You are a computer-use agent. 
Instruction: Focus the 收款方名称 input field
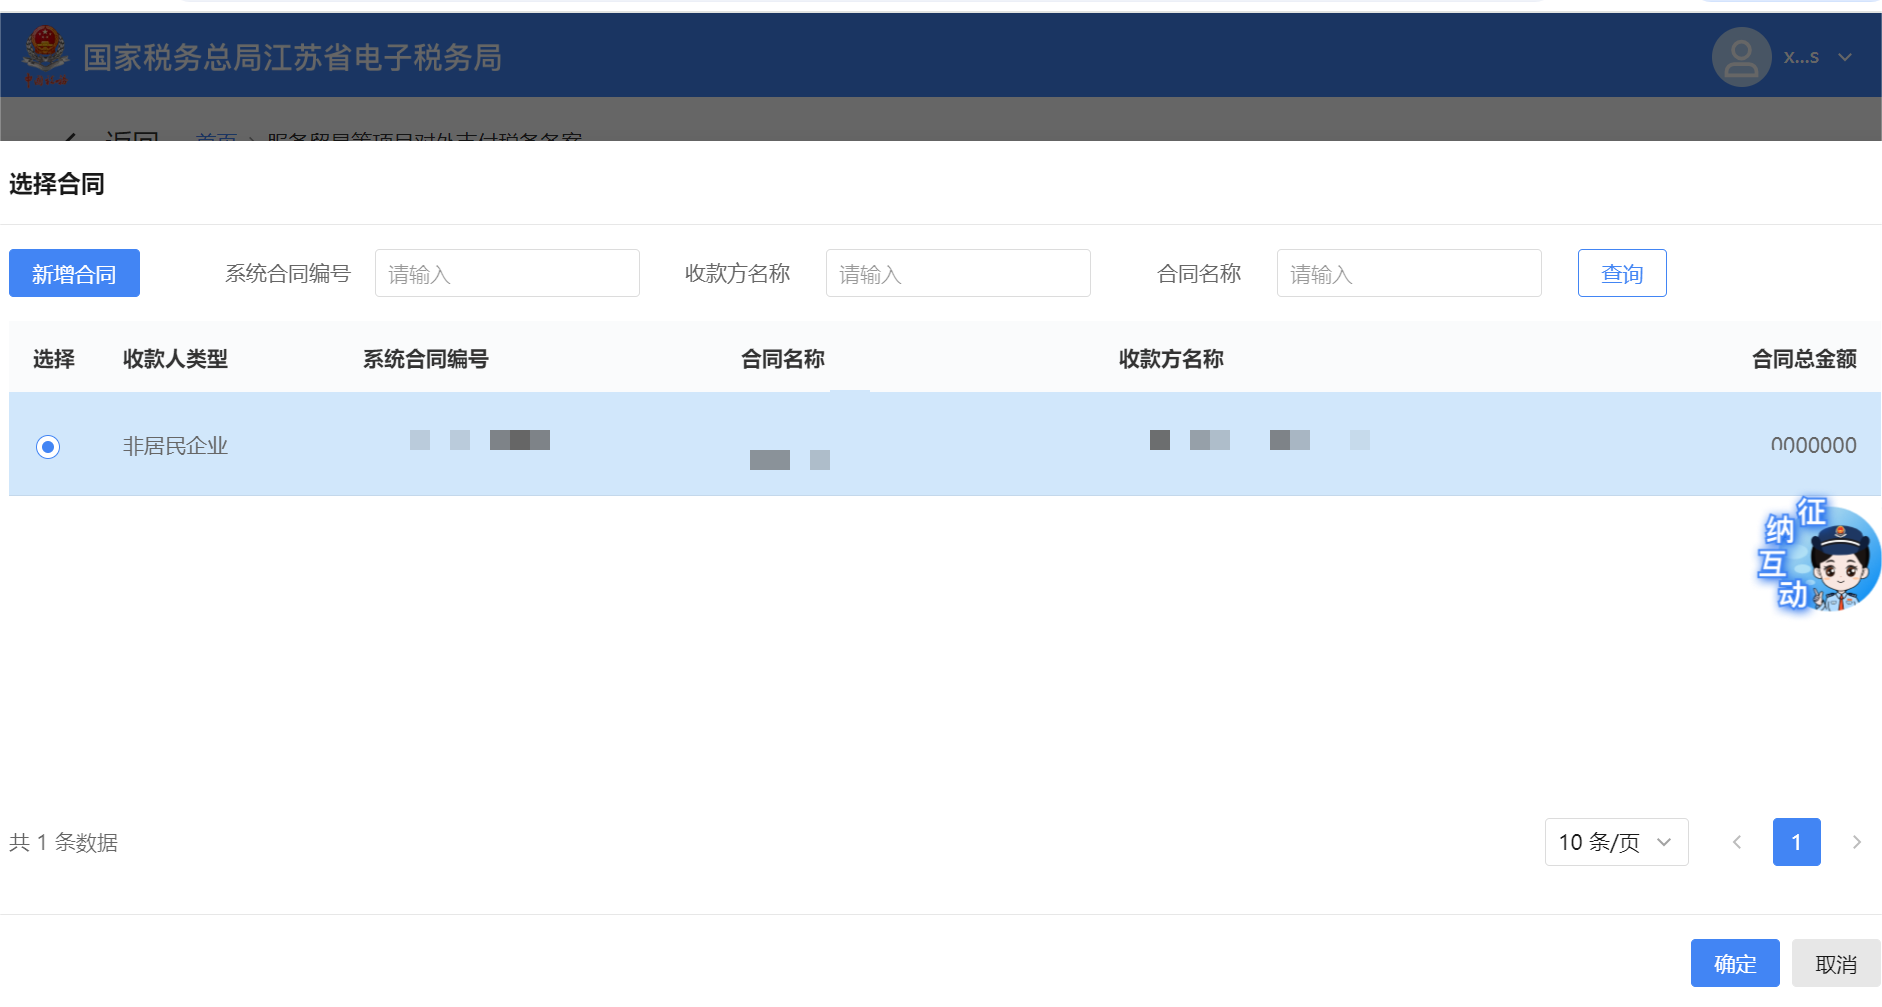[x=957, y=273]
